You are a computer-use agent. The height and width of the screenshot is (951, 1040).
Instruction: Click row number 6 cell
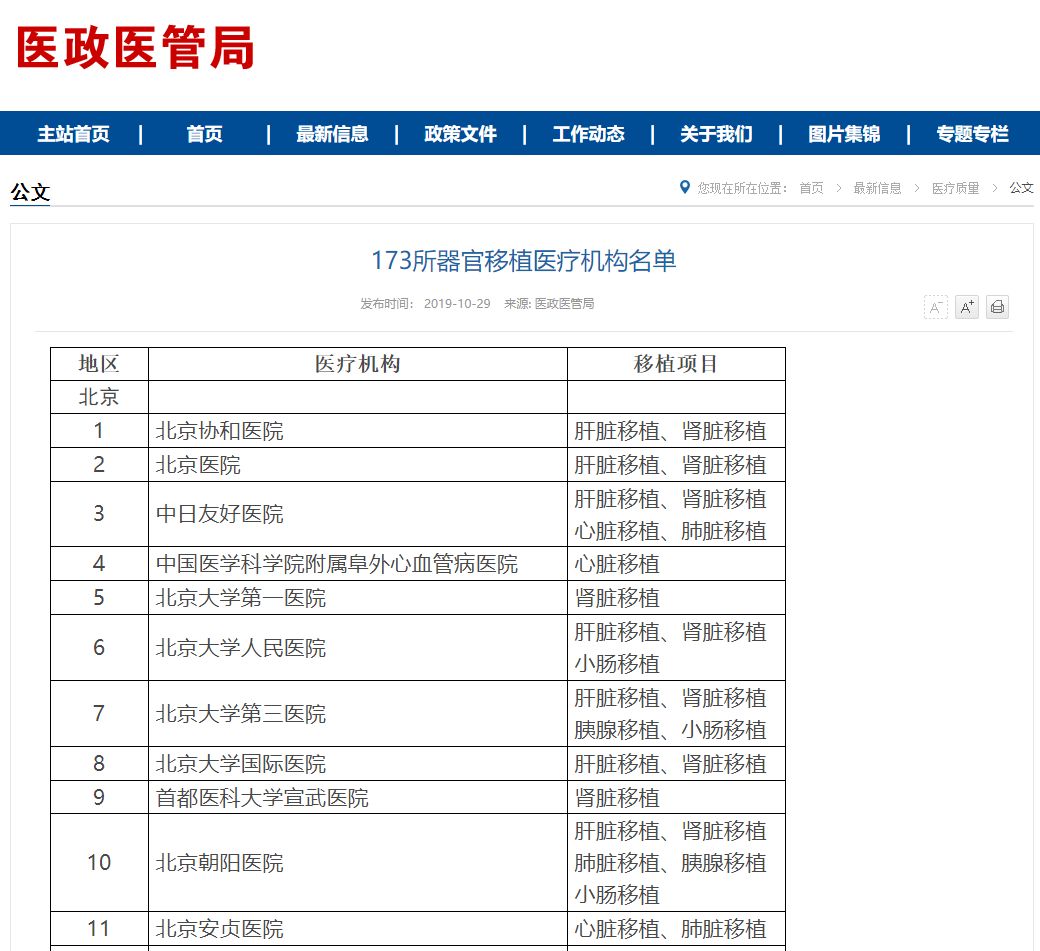point(99,647)
